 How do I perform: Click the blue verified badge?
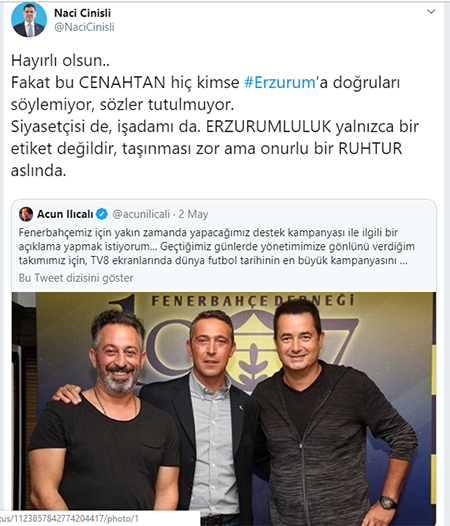(102, 214)
